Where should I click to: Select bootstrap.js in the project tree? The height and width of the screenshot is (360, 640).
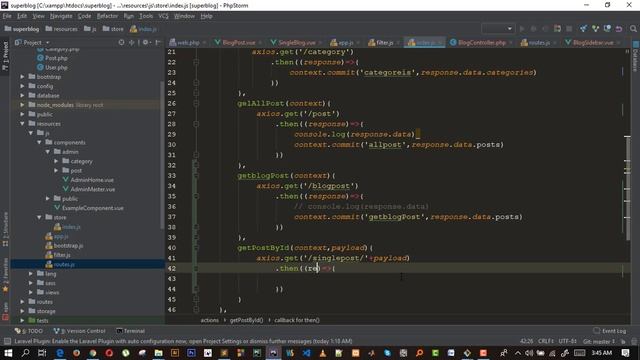click(x=68, y=246)
